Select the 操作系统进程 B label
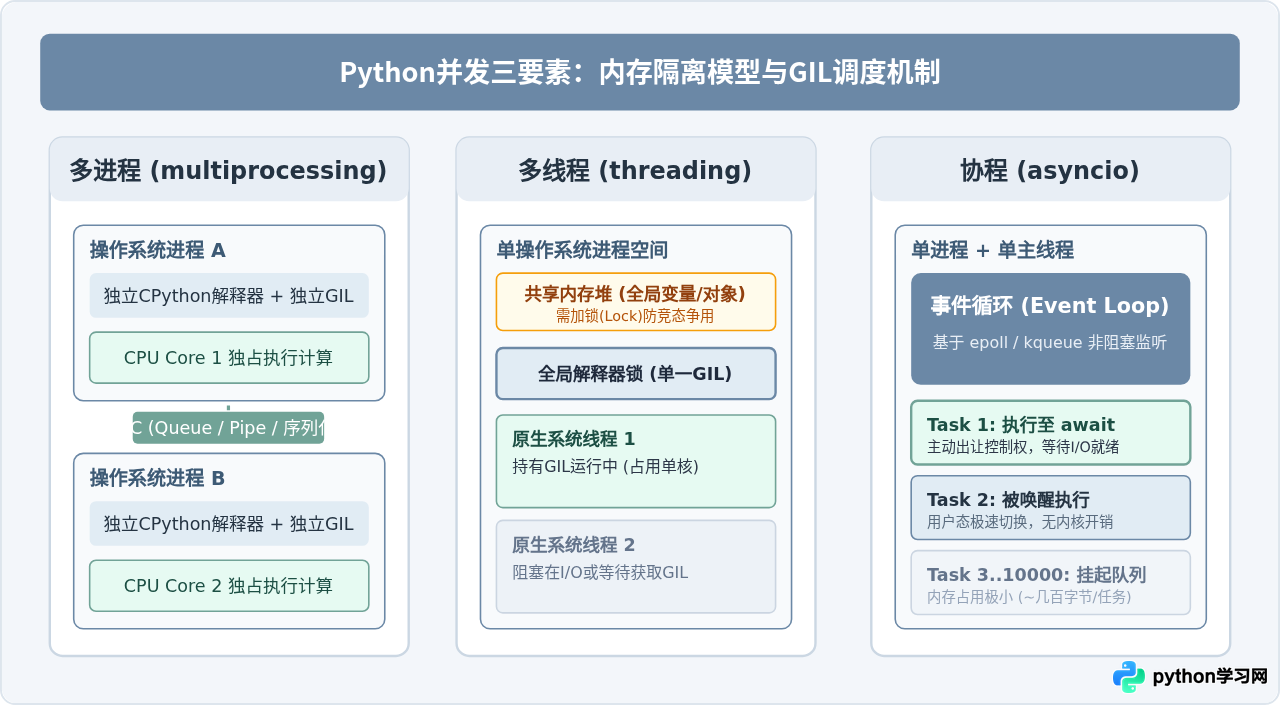 157,478
